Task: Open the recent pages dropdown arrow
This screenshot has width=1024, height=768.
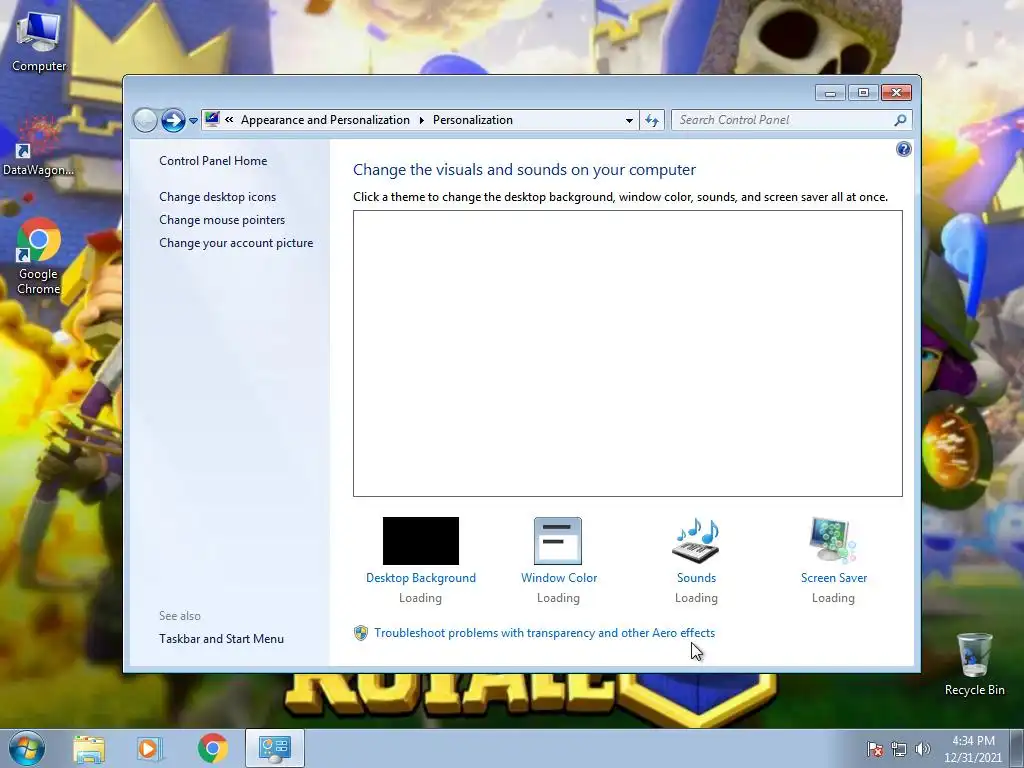Action: pyautogui.click(x=193, y=121)
